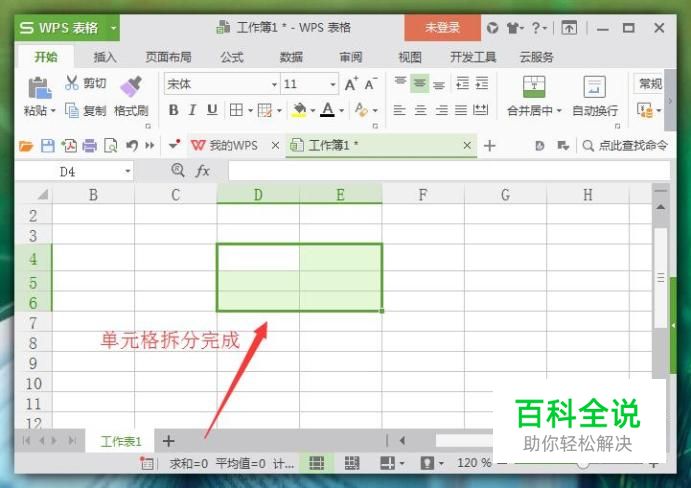This screenshot has width=691, height=488.
Task: Toggle bold formatting
Action: 174,110
